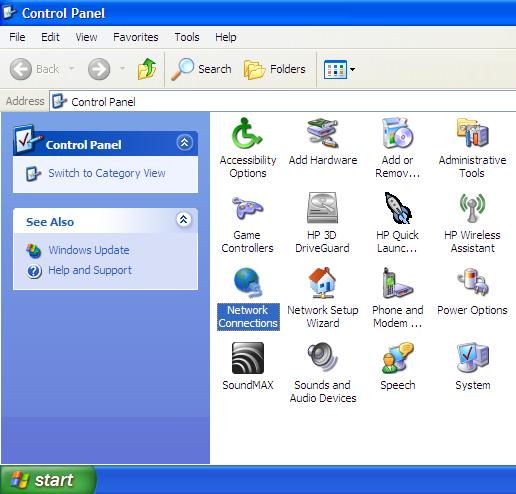Image resolution: width=516 pixels, height=494 pixels.
Task: Open the Tools menu
Action: point(187,37)
